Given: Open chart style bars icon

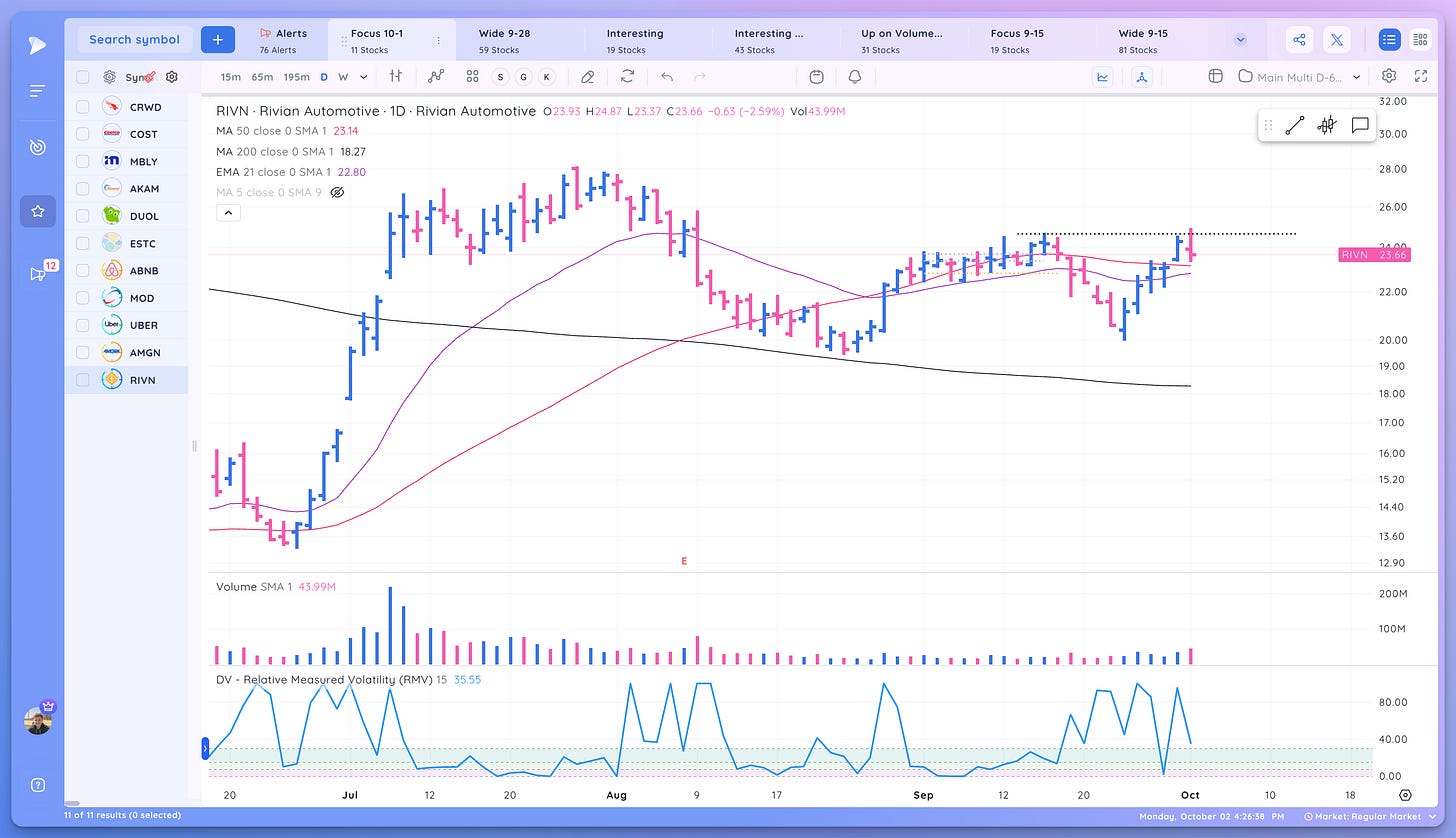Looking at the screenshot, I should 396,76.
